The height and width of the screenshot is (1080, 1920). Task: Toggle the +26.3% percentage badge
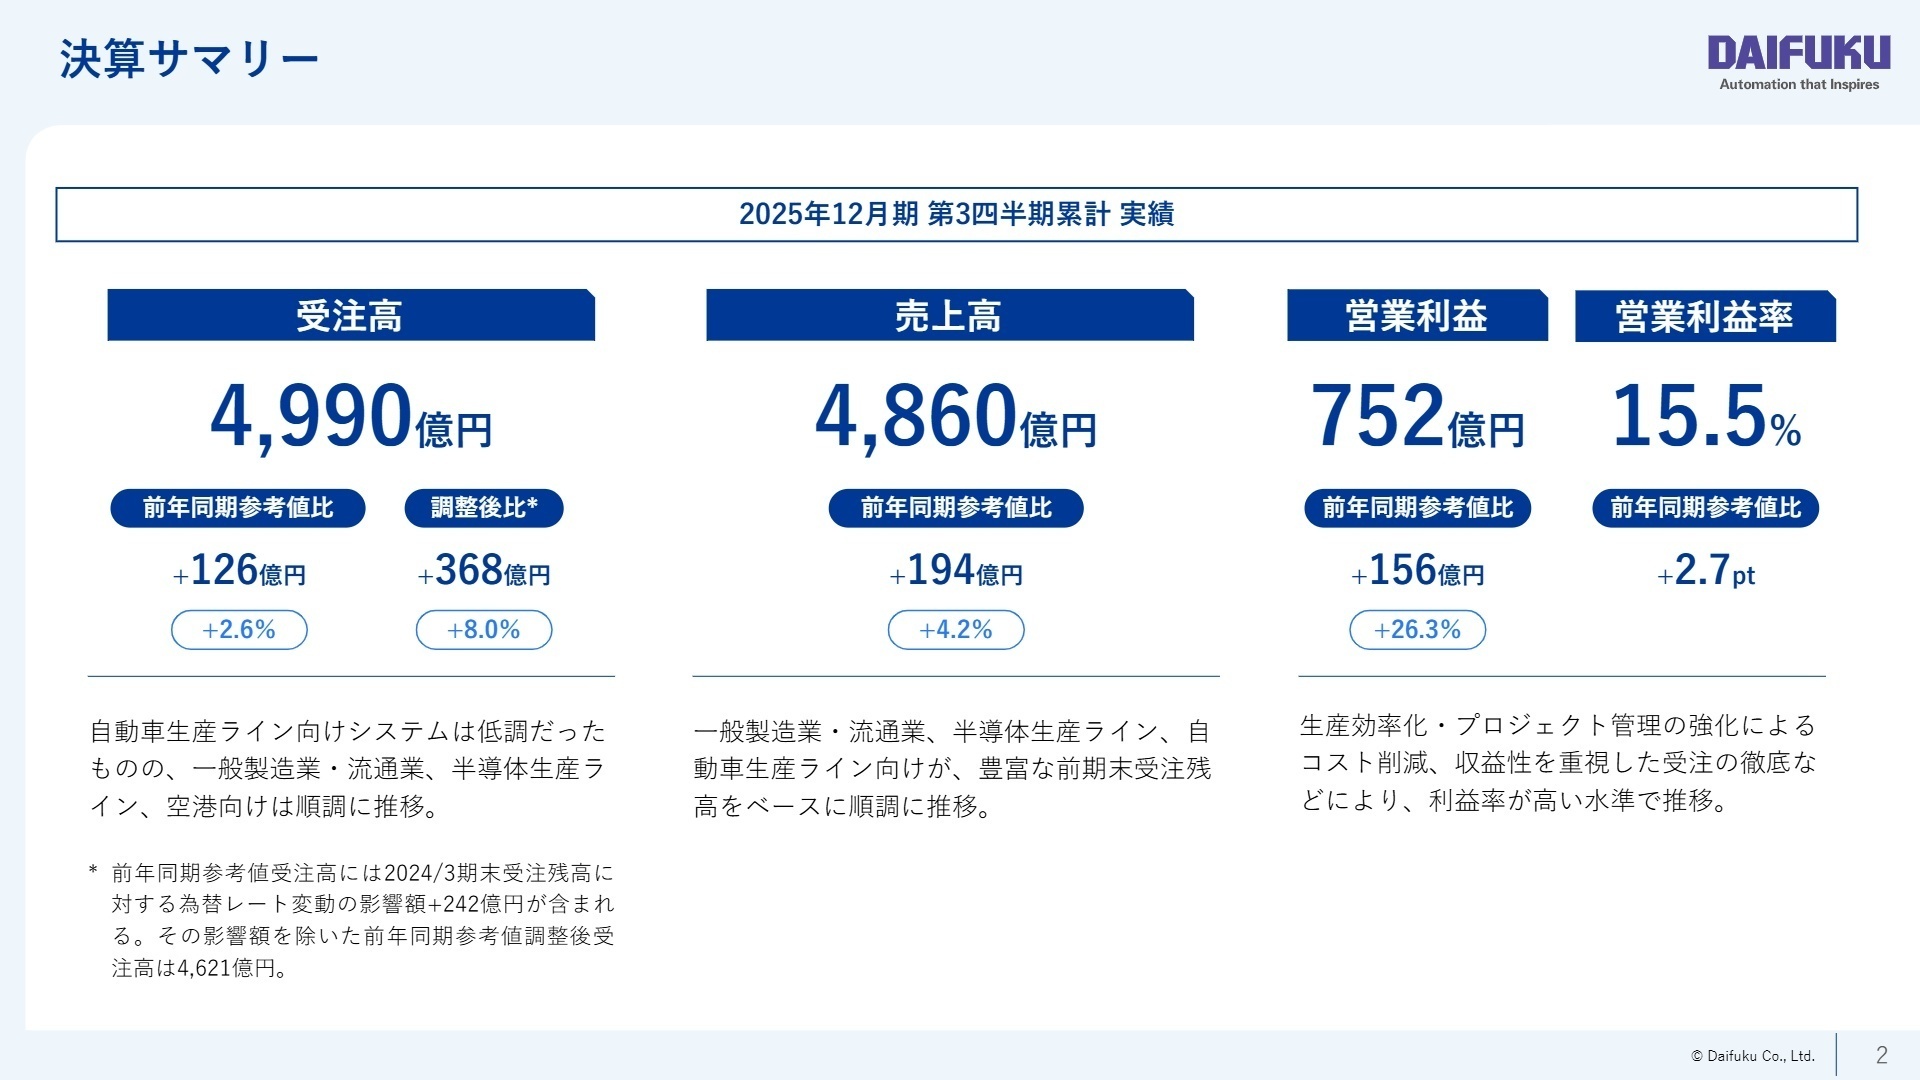1418,630
